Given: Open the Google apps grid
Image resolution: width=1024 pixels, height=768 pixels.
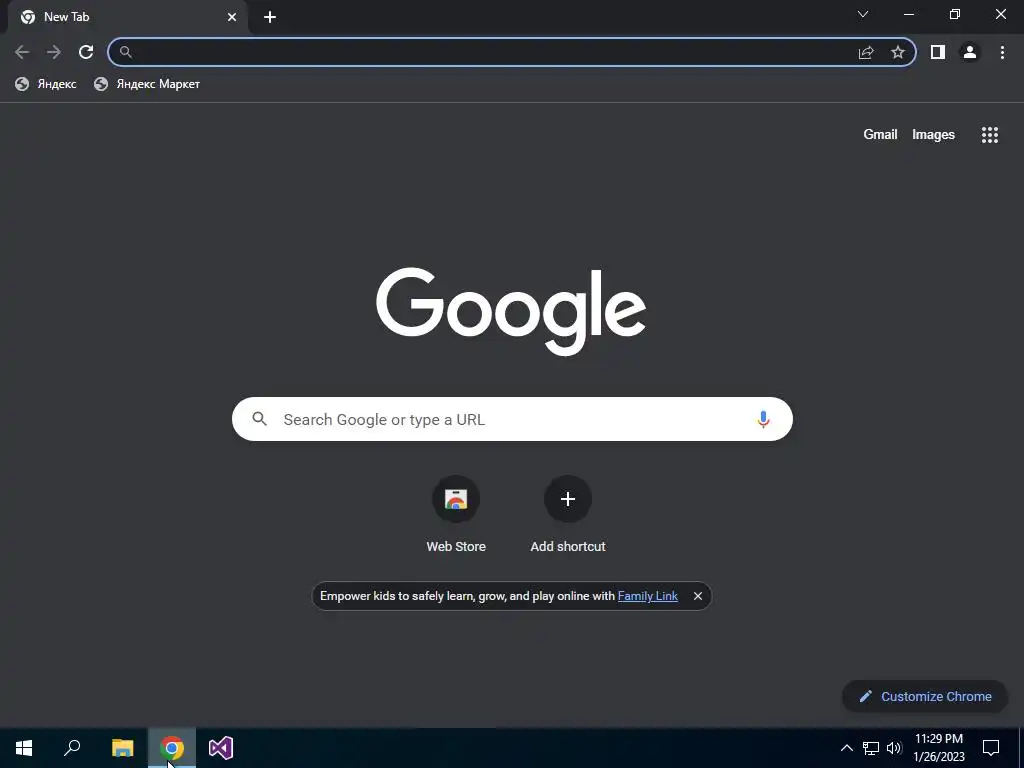Looking at the screenshot, I should [x=990, y=135].
